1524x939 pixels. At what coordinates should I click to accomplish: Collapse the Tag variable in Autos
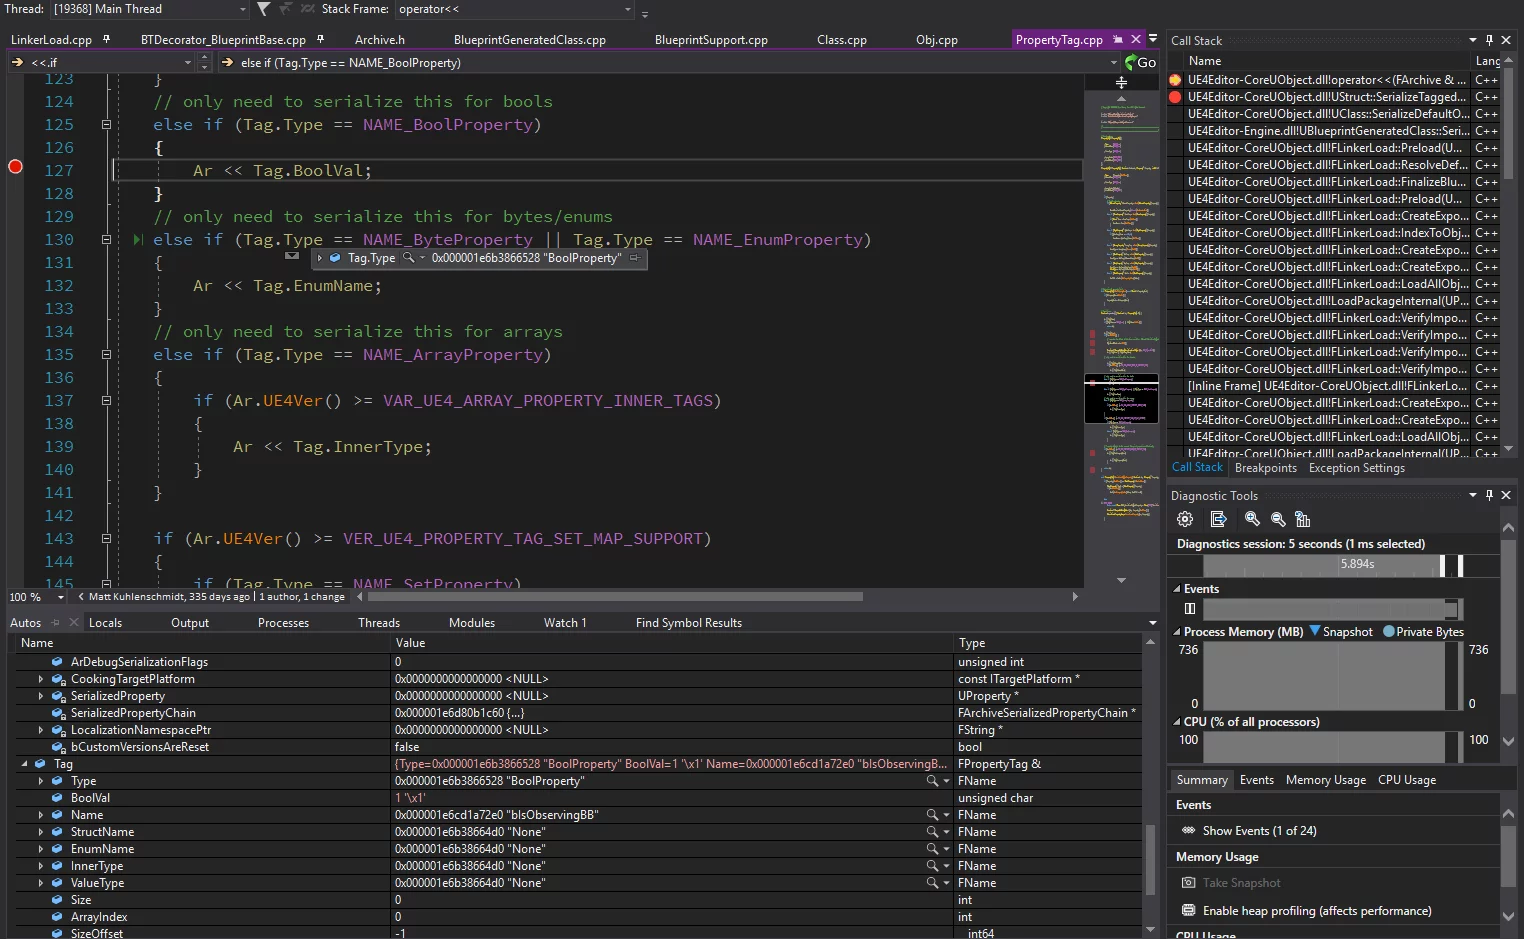pos(25,764)
